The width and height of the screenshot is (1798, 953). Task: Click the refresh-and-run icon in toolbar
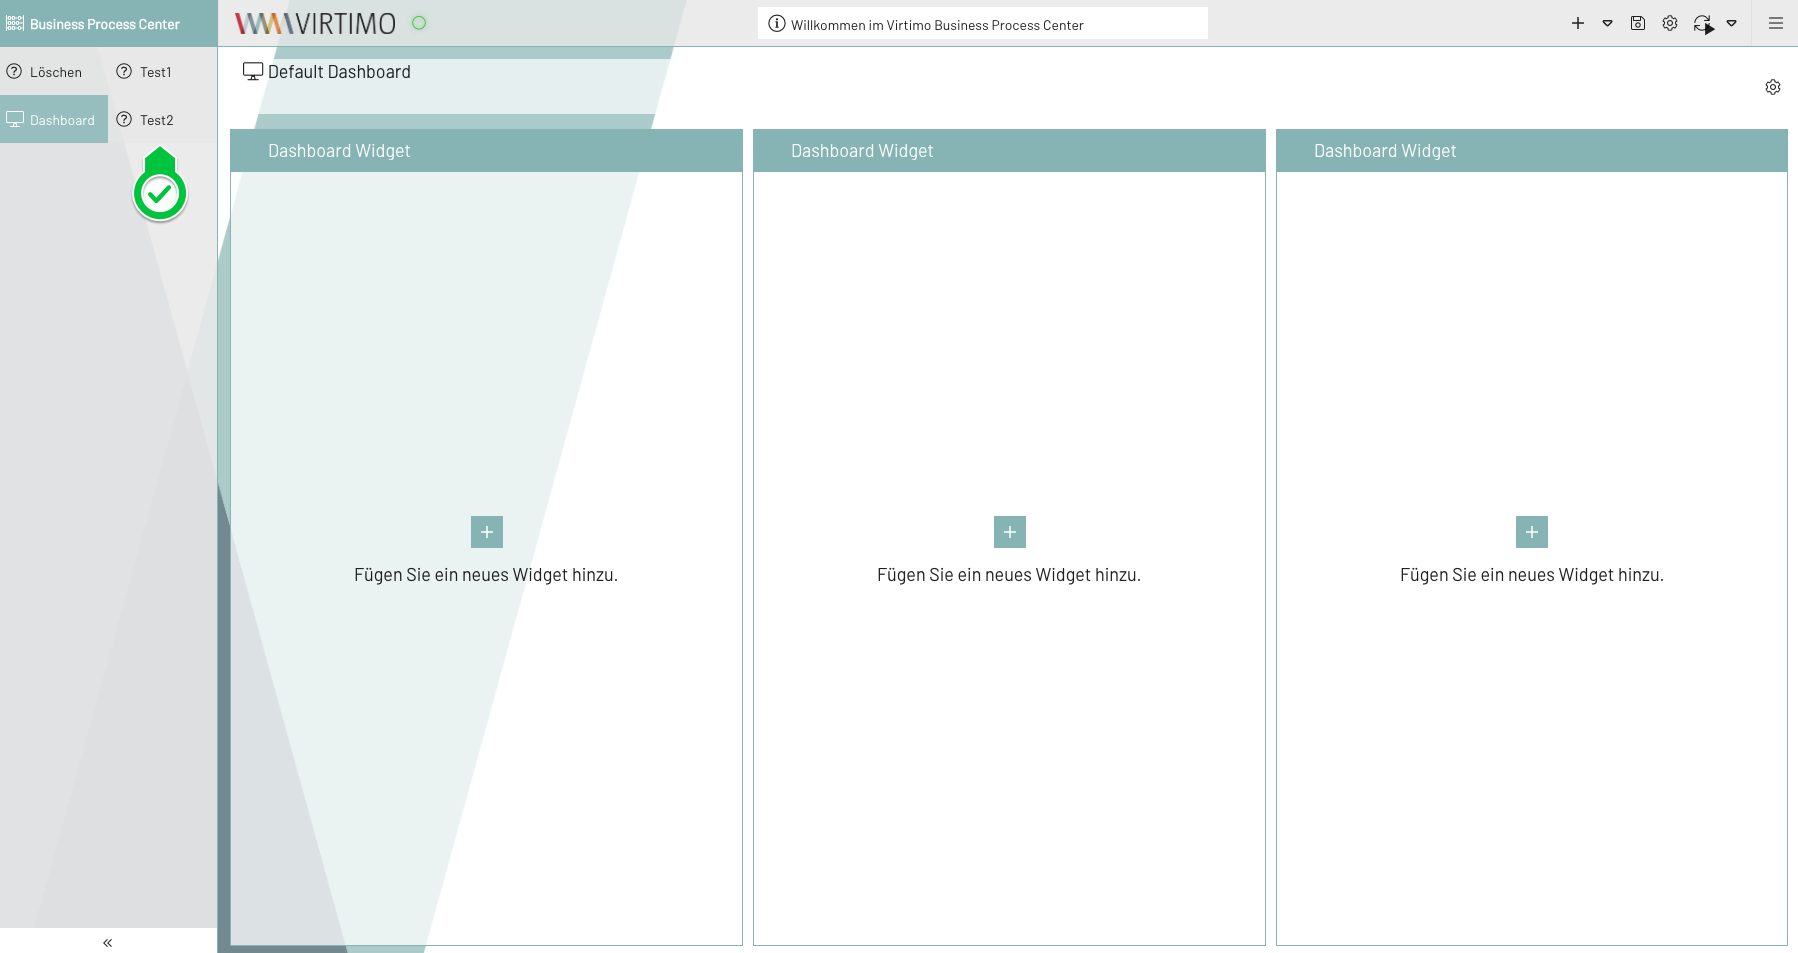point(1703,24)
